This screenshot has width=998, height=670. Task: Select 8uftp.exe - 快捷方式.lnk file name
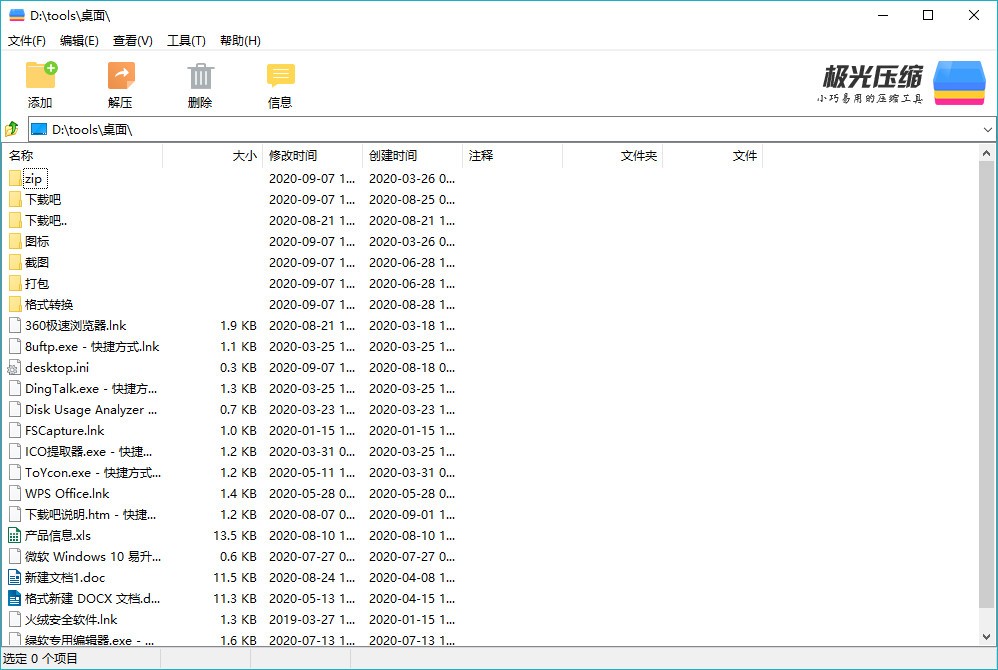(92, 346)
